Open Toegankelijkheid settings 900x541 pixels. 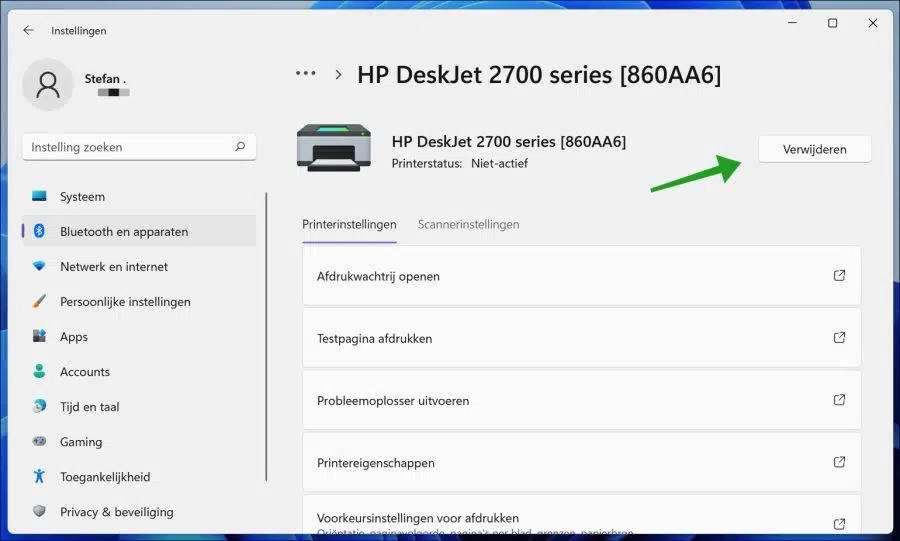pos(139,477)
